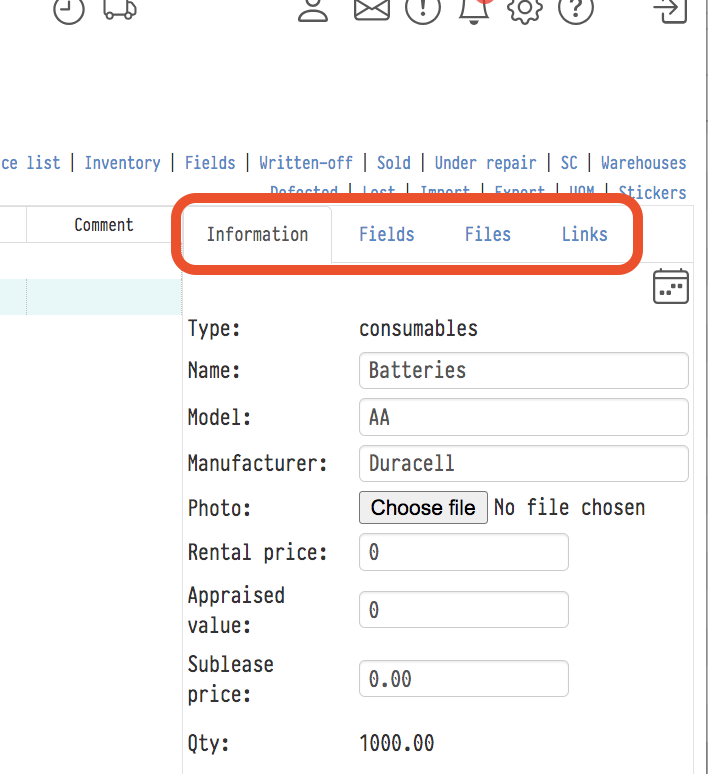The height and width of the screenshot is (774, 708).
Task: Open the envelope messages icon
Action: pos(371,9)
